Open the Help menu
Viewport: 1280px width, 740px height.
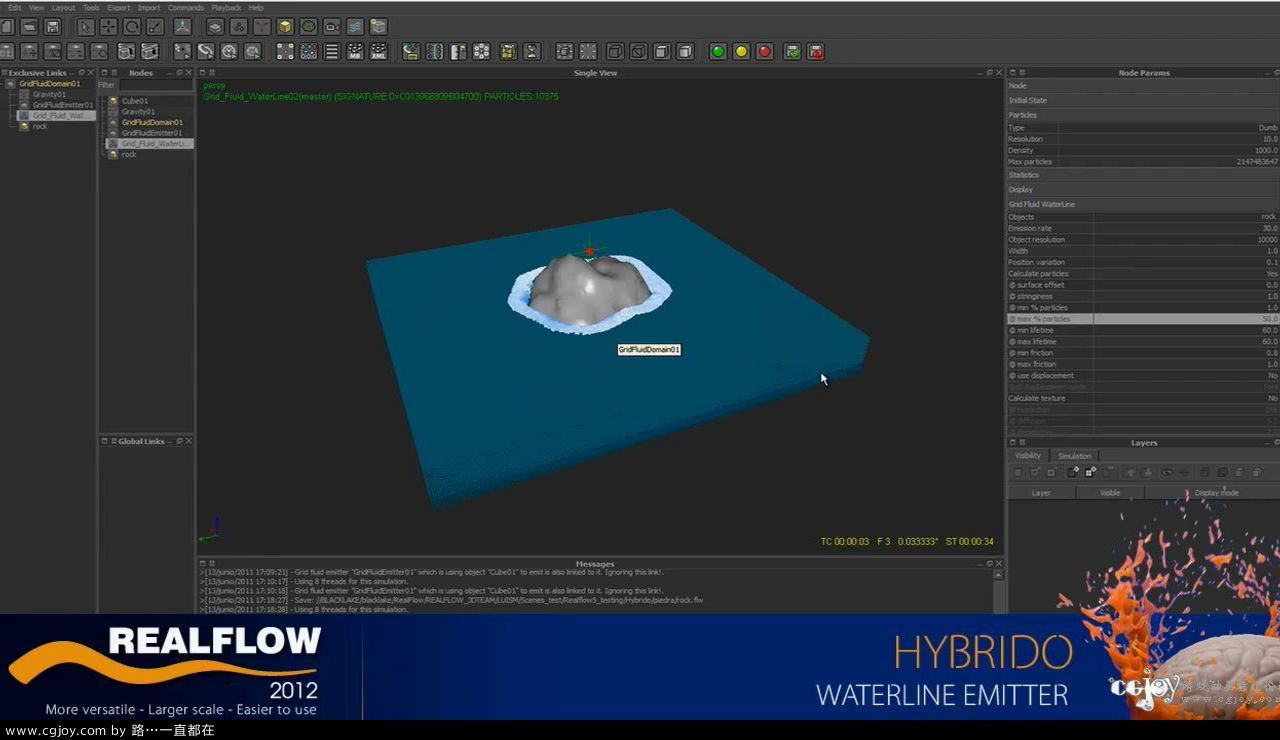(x=256, y=7)
